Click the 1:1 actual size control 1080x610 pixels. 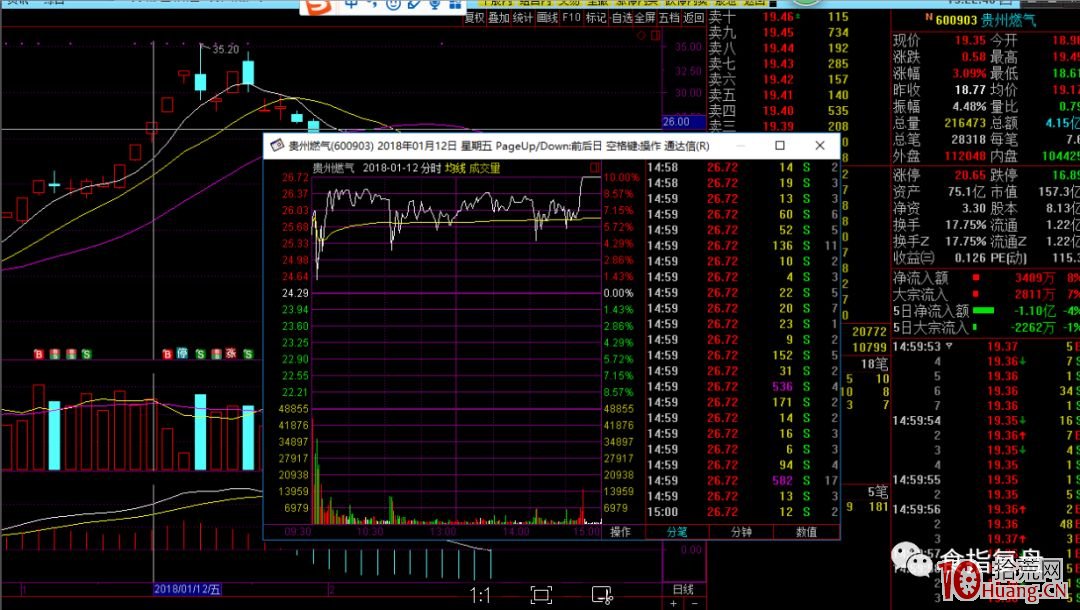[480, 595]
